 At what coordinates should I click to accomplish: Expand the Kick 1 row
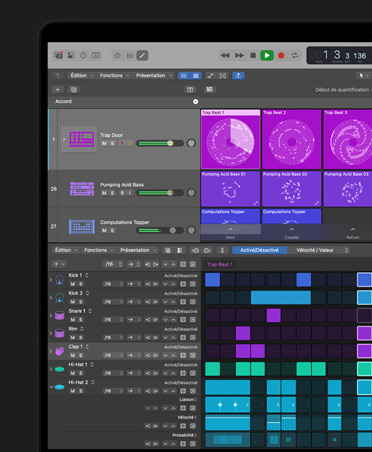pyautogui.click(x=51, y=280)
